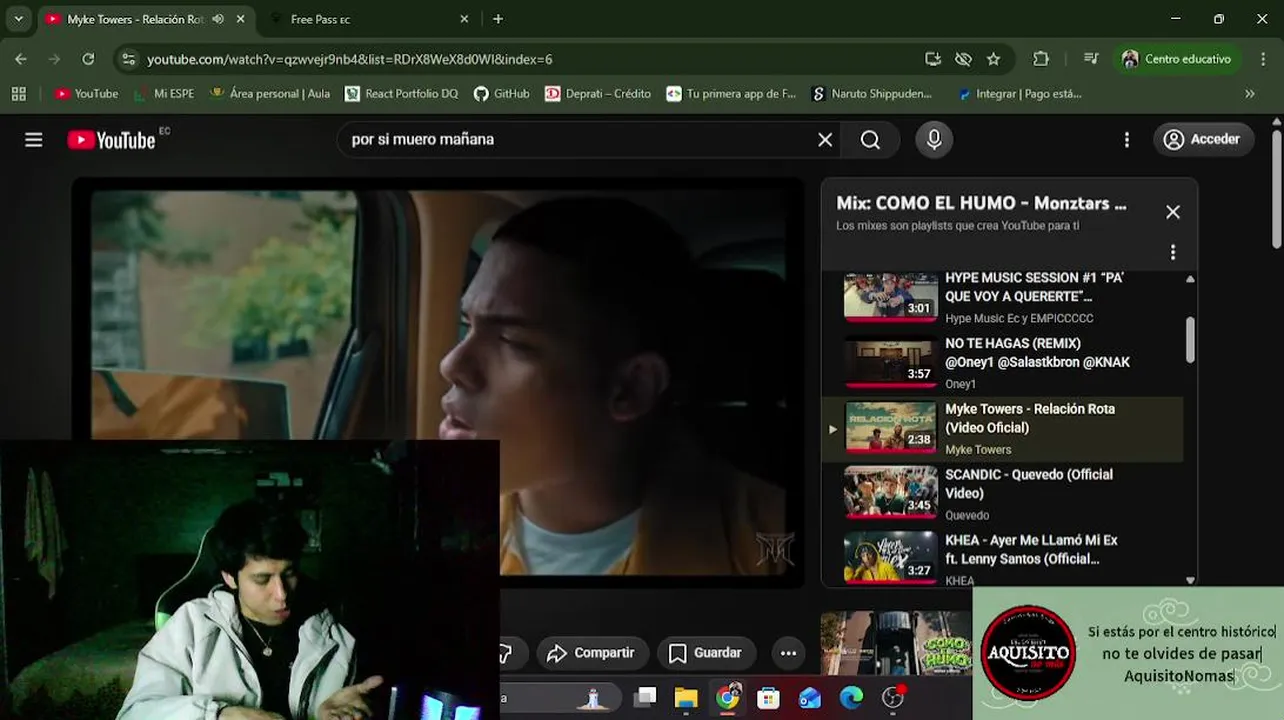Open COMO EL HUMO recommended video thumbnail
The image size is (1284, 720).
click(896, 643)
